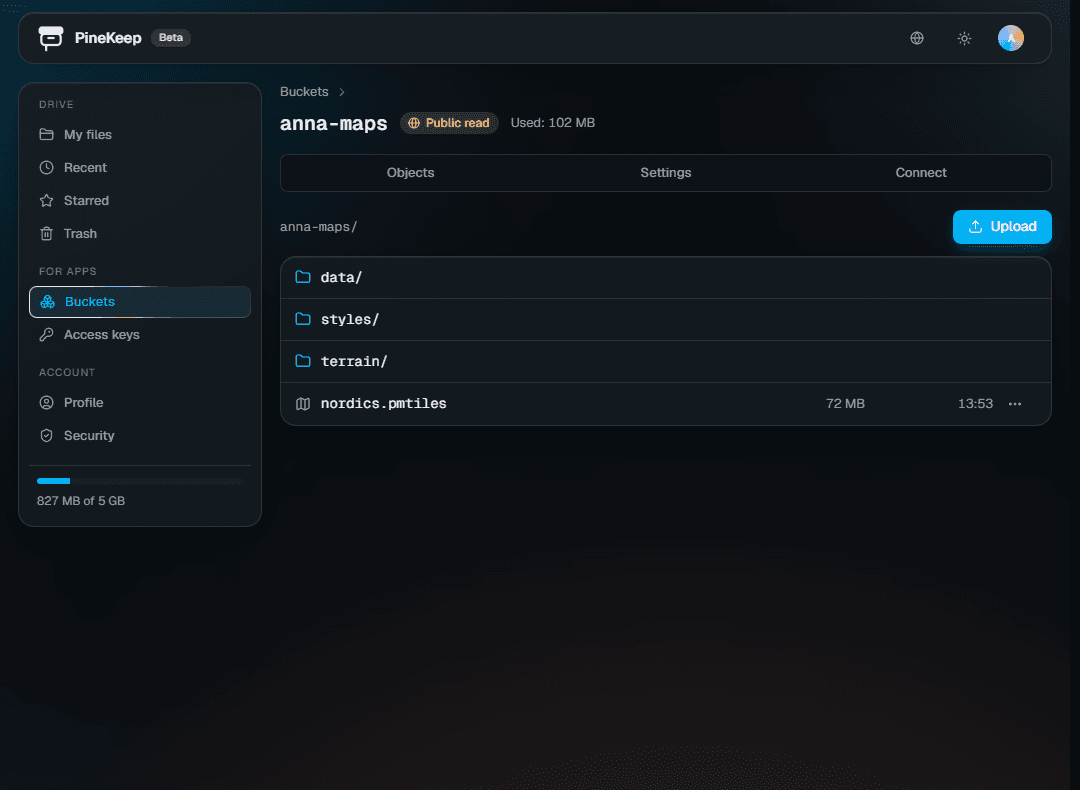Click the Profile person icon
This screenshot has width=1080, height=790.
coord(46,402)
